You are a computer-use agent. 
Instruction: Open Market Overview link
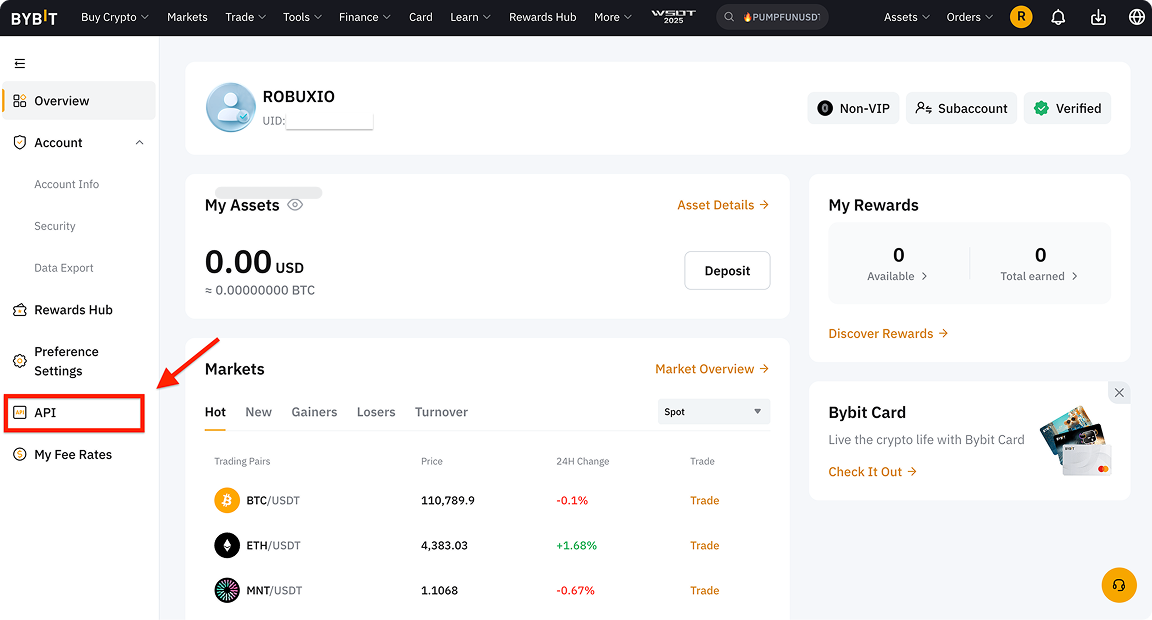[x=712, y=369]
